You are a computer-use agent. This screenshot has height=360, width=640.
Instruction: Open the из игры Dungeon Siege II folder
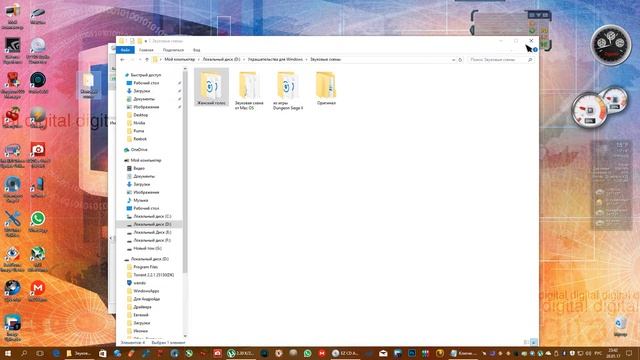(x=288, y=90)
